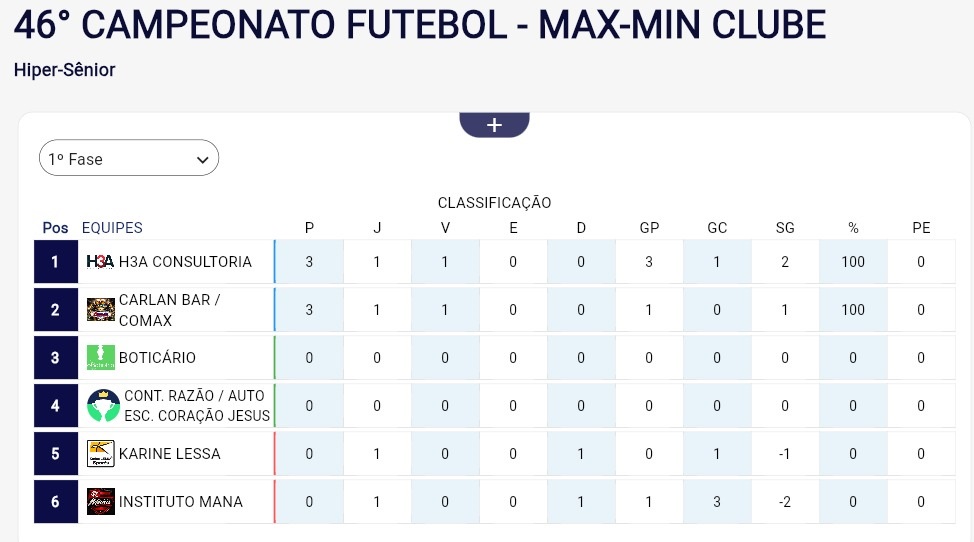This screenshot has height=542, width=974.
Task: Click the position 1 rank badge
Action: [55, 262]
